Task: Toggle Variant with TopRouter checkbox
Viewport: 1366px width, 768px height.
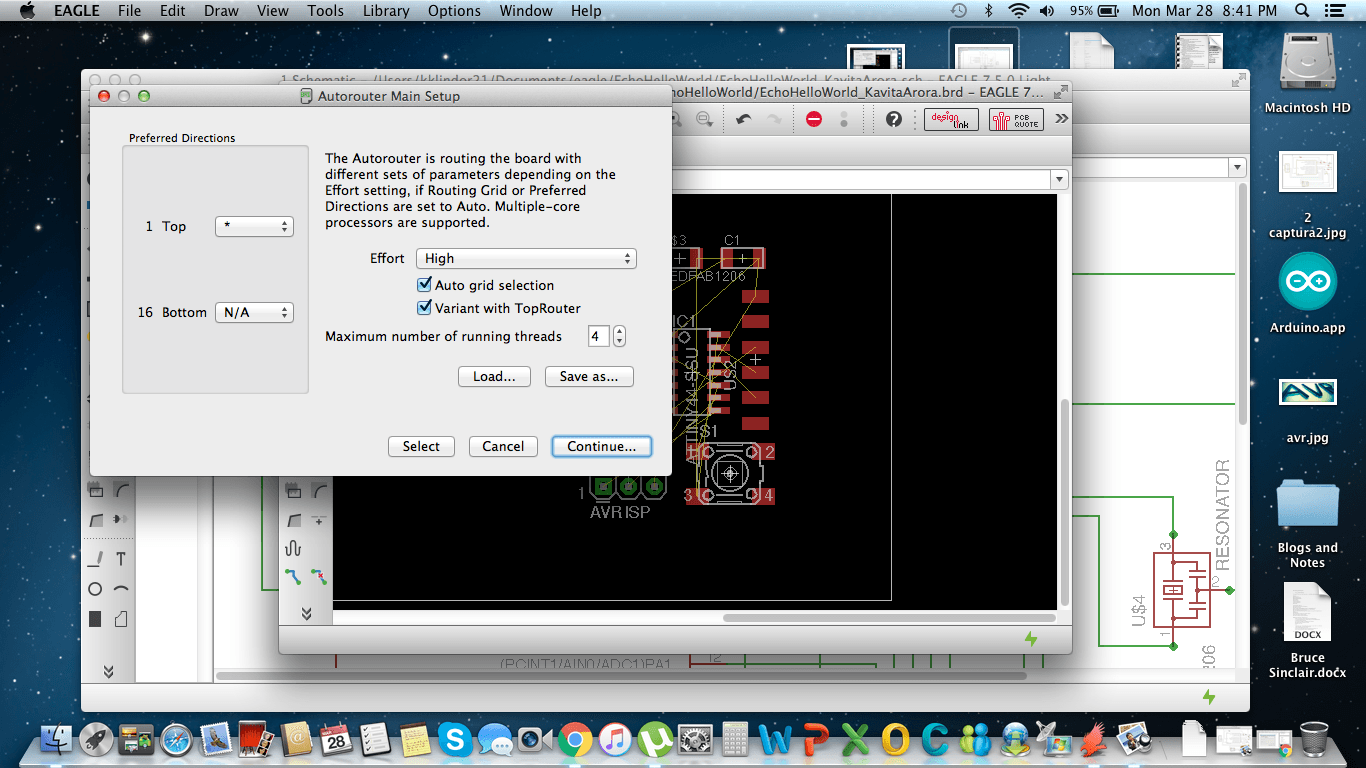Action: [424, 308]
